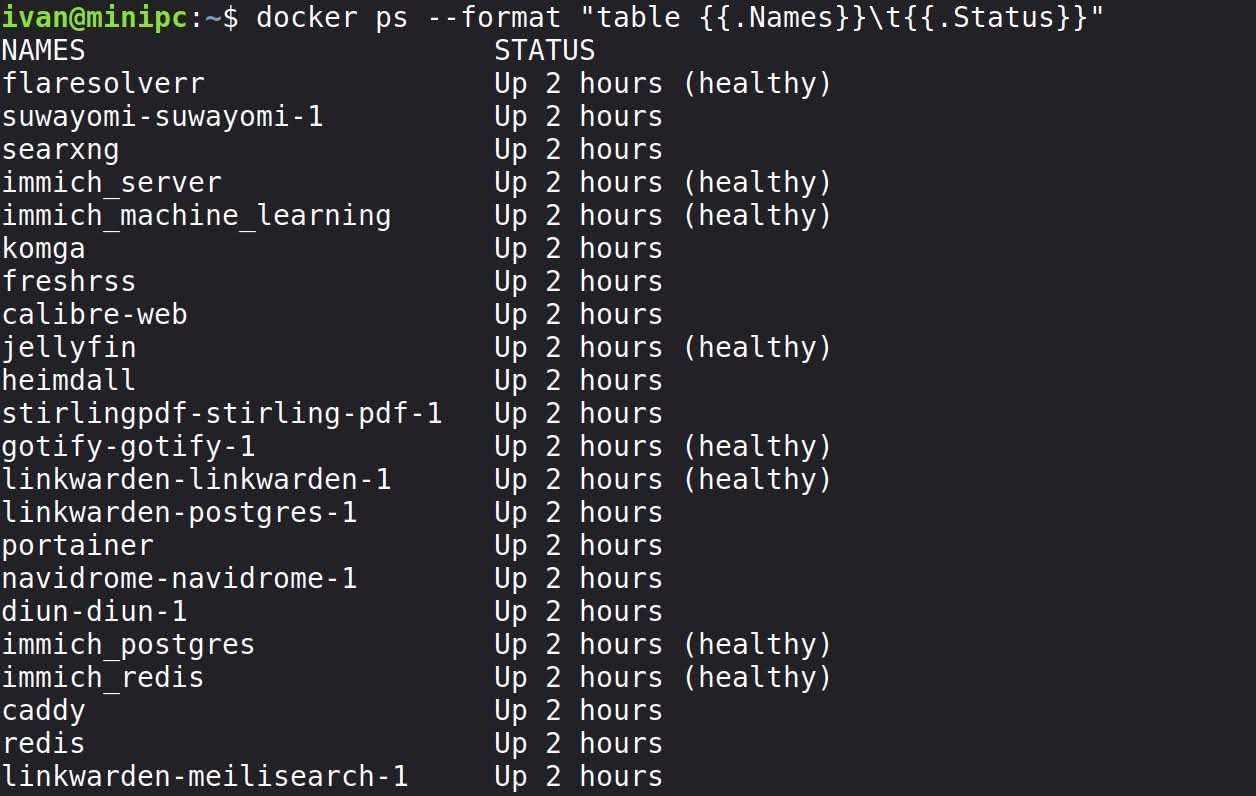
Task: Click the freshrss container name
Action: 68,281
